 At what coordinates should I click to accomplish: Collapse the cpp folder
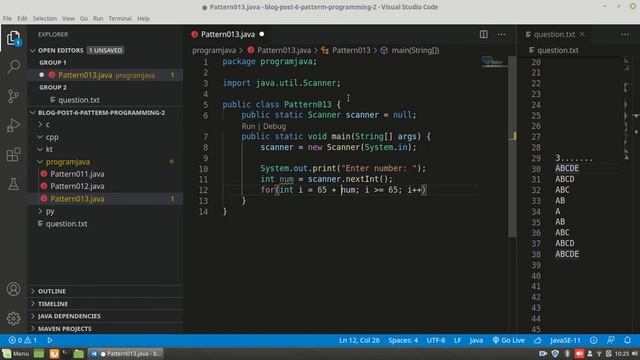coord(105,137)
